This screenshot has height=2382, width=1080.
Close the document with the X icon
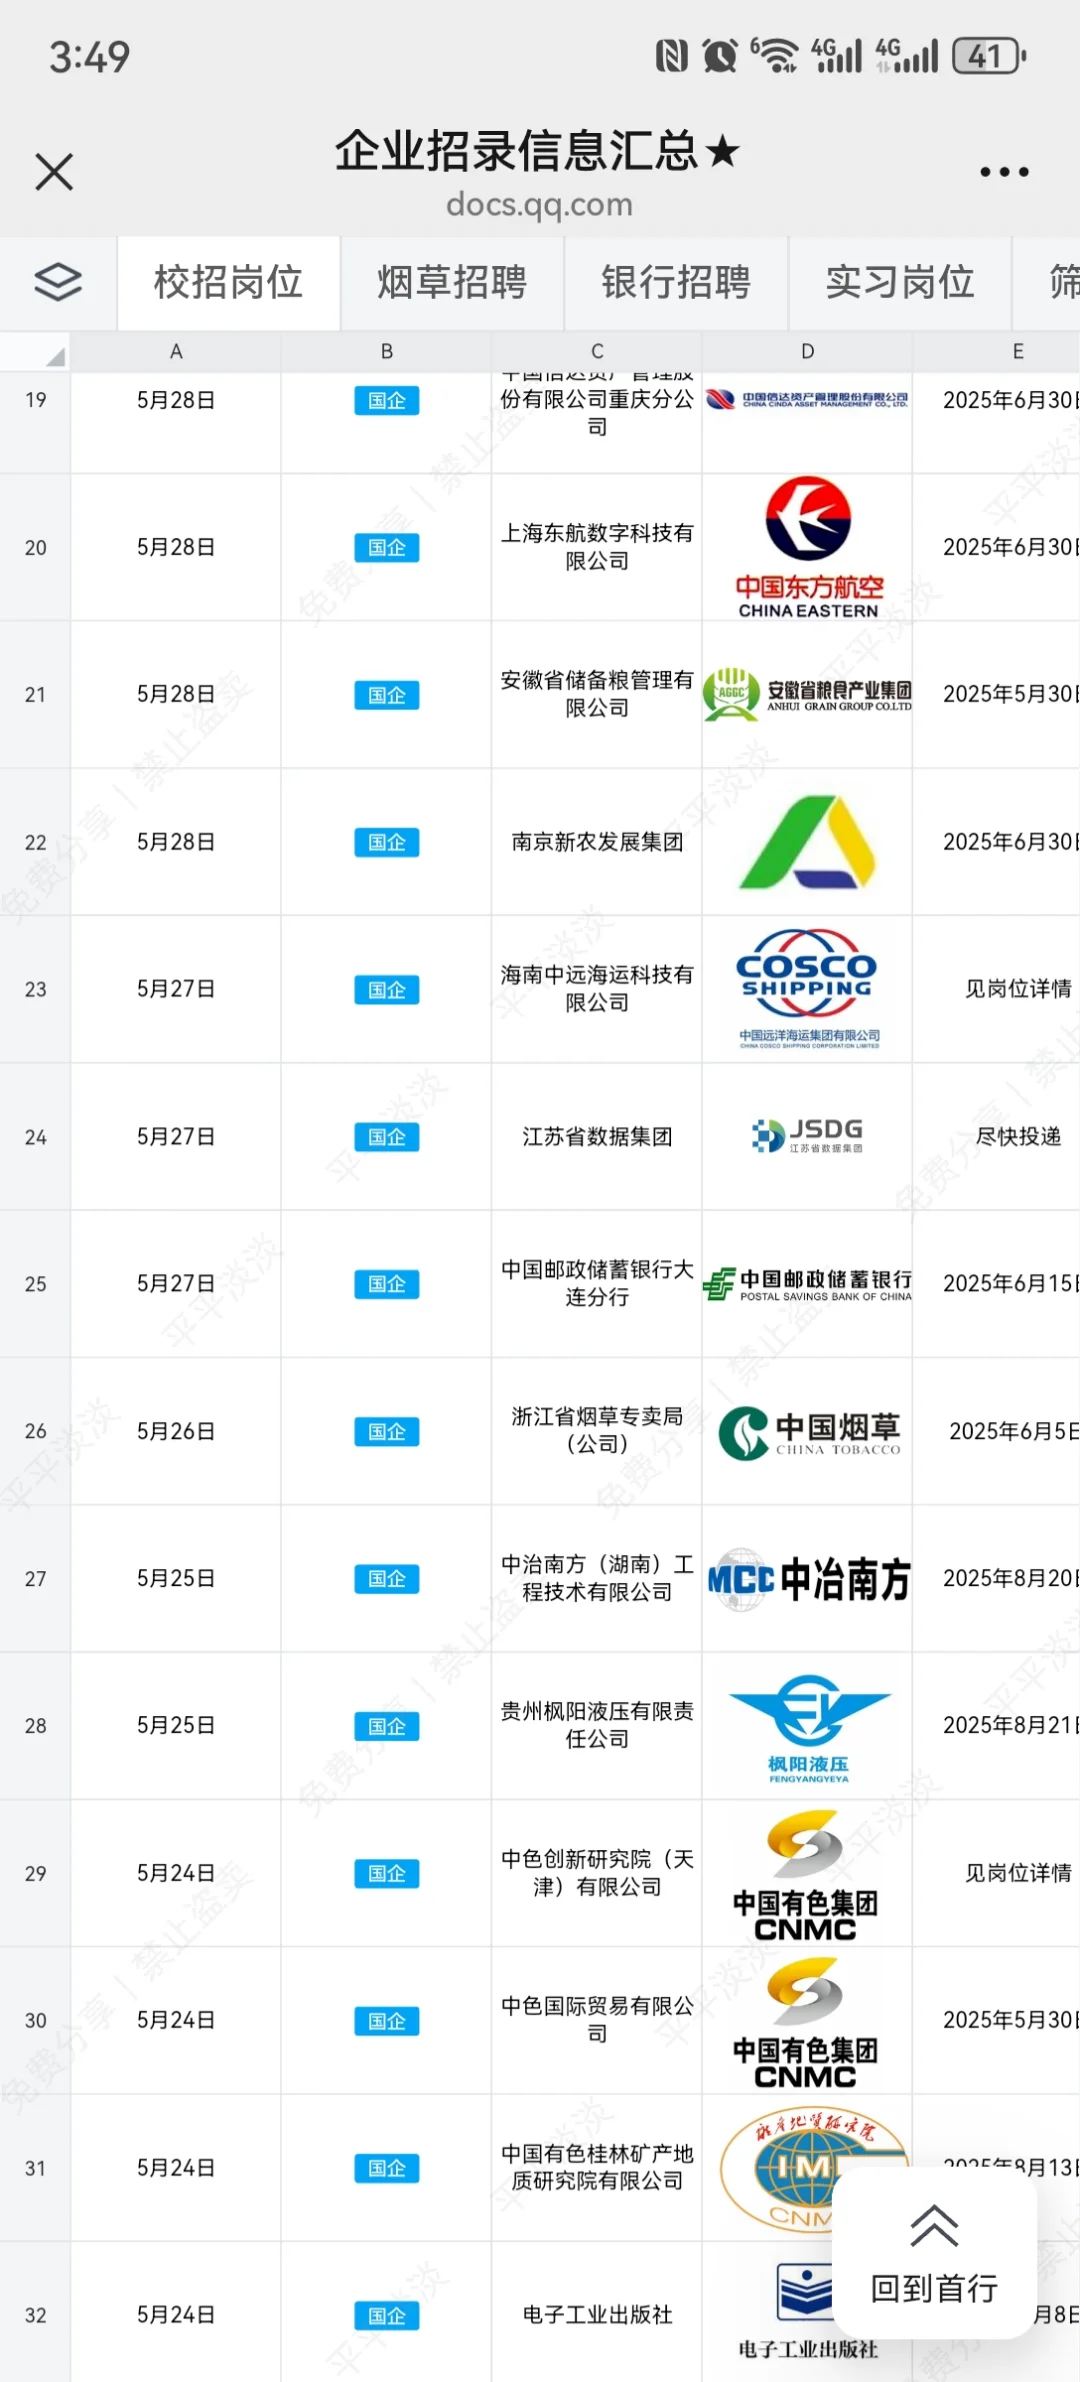(x=54, y=171)
